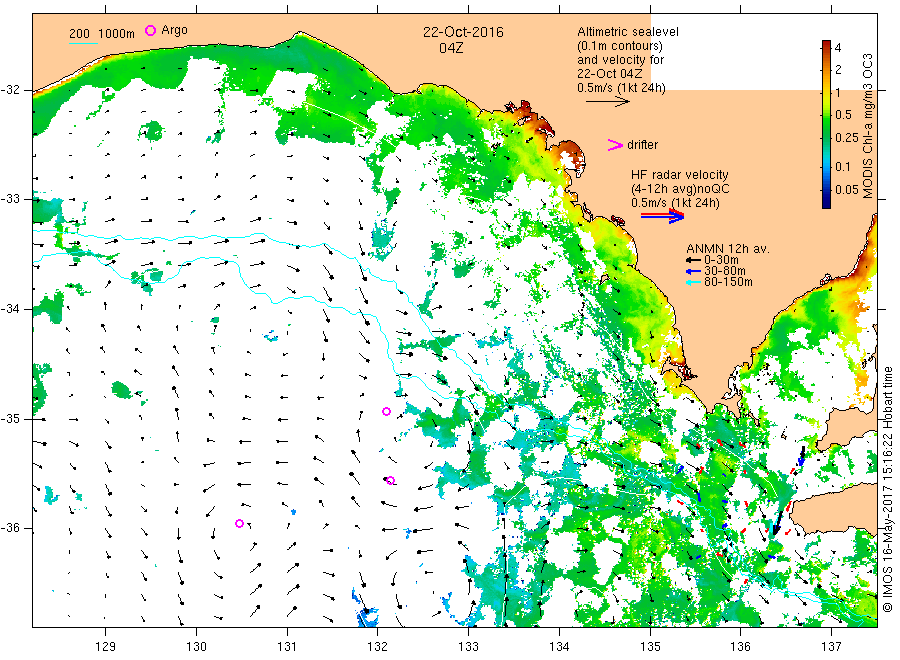
Task: Click the 22-Oct-2016 date title
Action: (463, 32)
